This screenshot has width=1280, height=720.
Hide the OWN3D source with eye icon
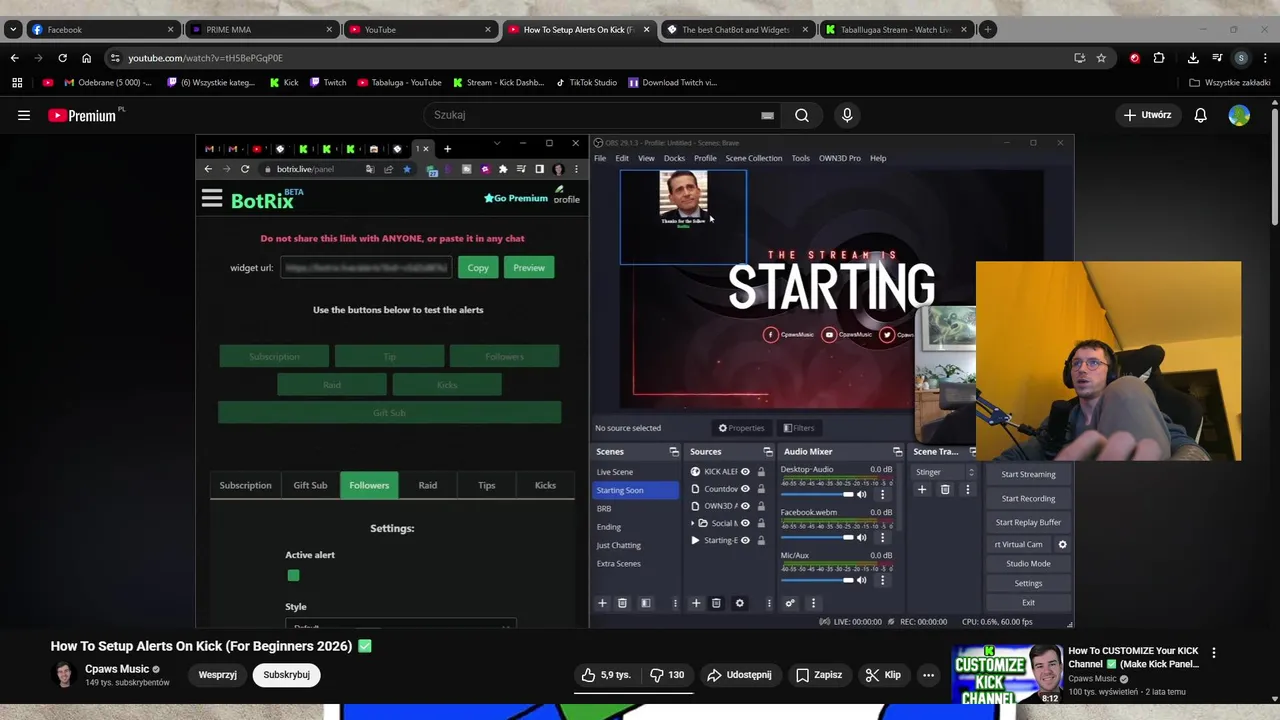(745, 506)
